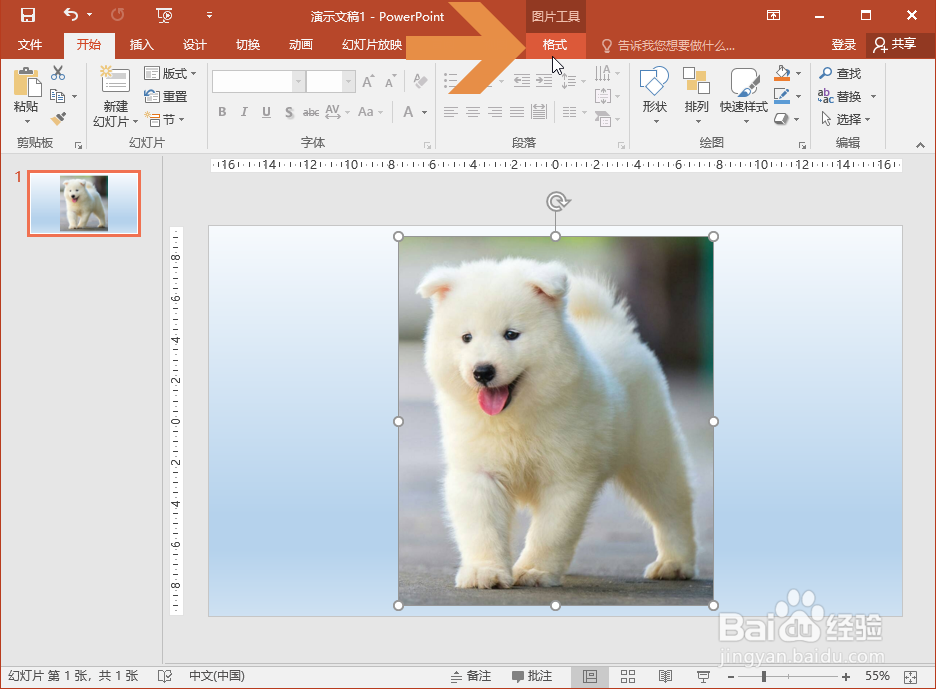Open the font size dropdown
The image size is (936, 689).
[x=347, y=80]
